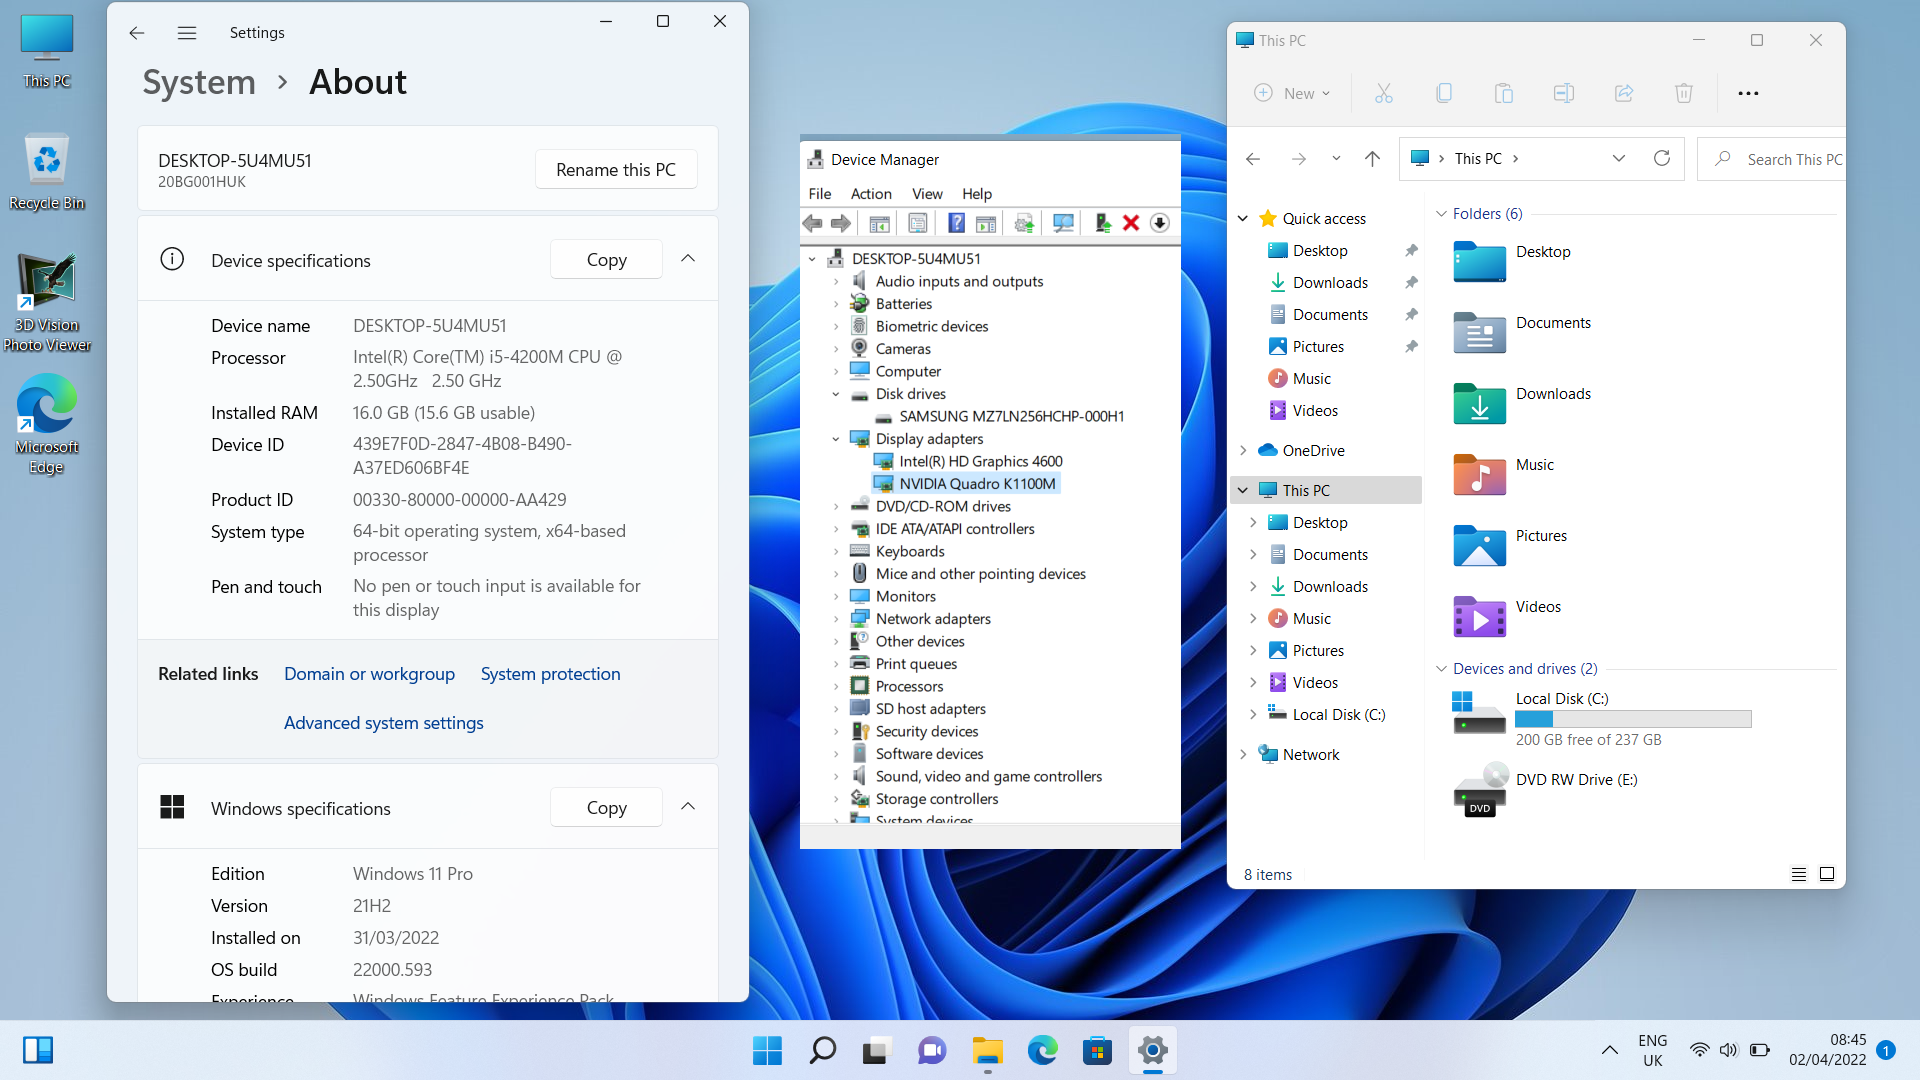Image resolution: width=1920 pixels, height=1080 pixels.
Task: Open the File menu in Device Manager
Action: pyautogui.click(x=820, y=194)
